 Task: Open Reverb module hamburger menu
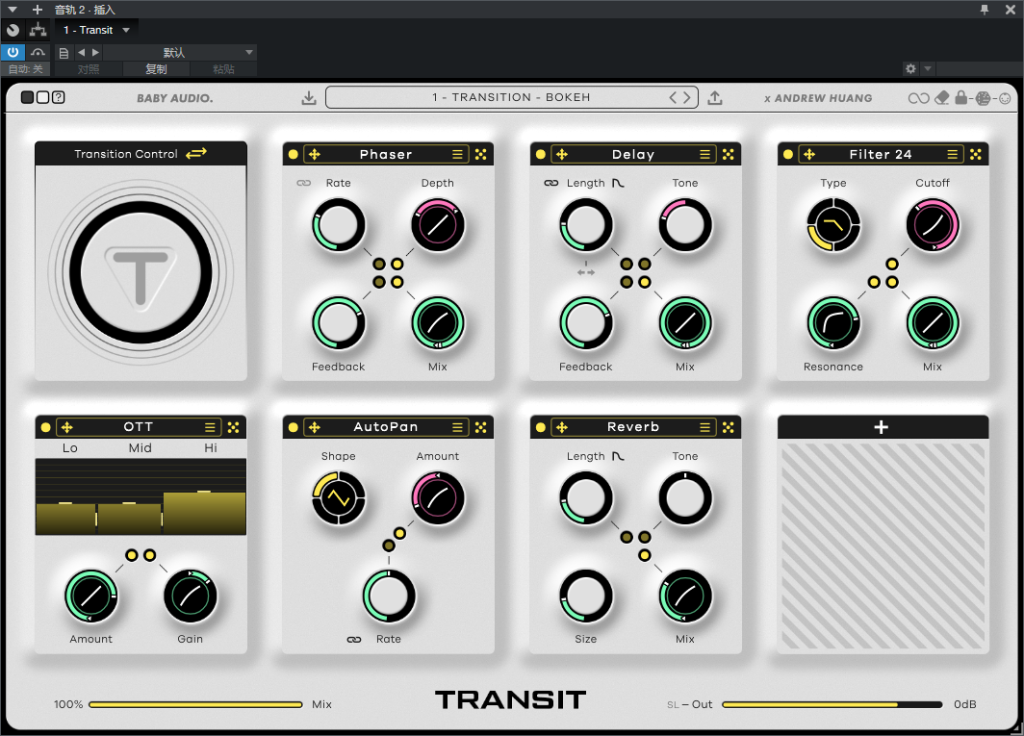pos(705,427)
